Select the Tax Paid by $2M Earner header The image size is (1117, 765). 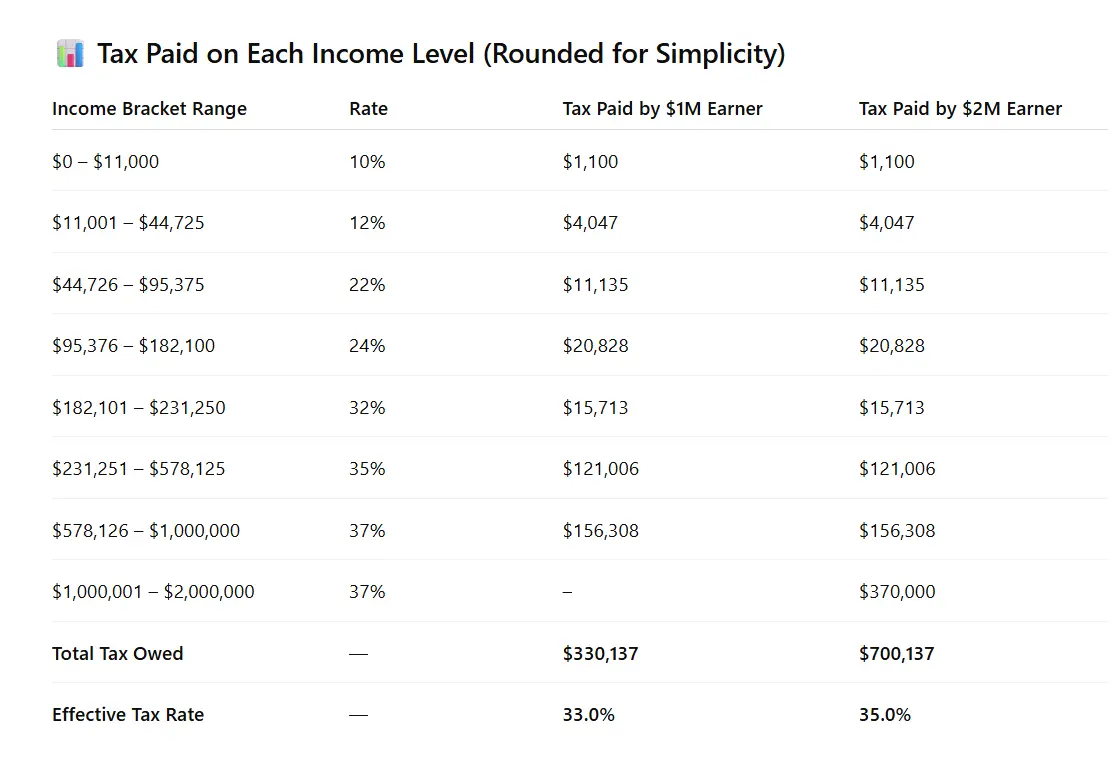tap(960, 109)
